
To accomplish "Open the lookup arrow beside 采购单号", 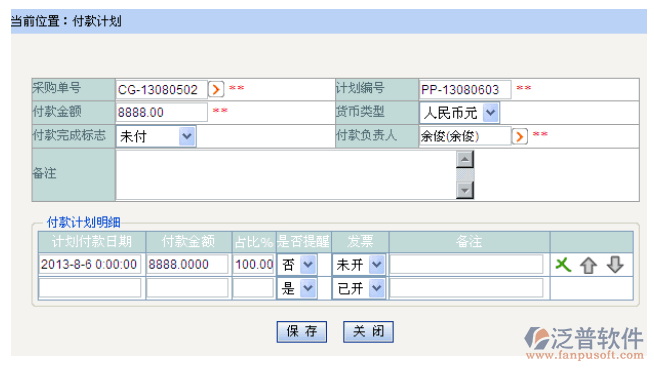I will [216, 89].
